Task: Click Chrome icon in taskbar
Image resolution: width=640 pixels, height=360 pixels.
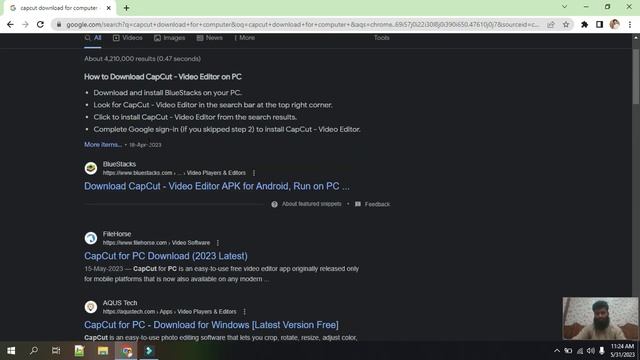Action: coord(127,351)
